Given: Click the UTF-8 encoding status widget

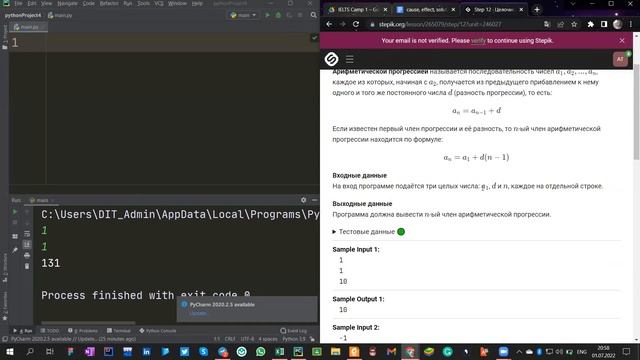Looking at the screenshot, I should (x=247, y=339).
